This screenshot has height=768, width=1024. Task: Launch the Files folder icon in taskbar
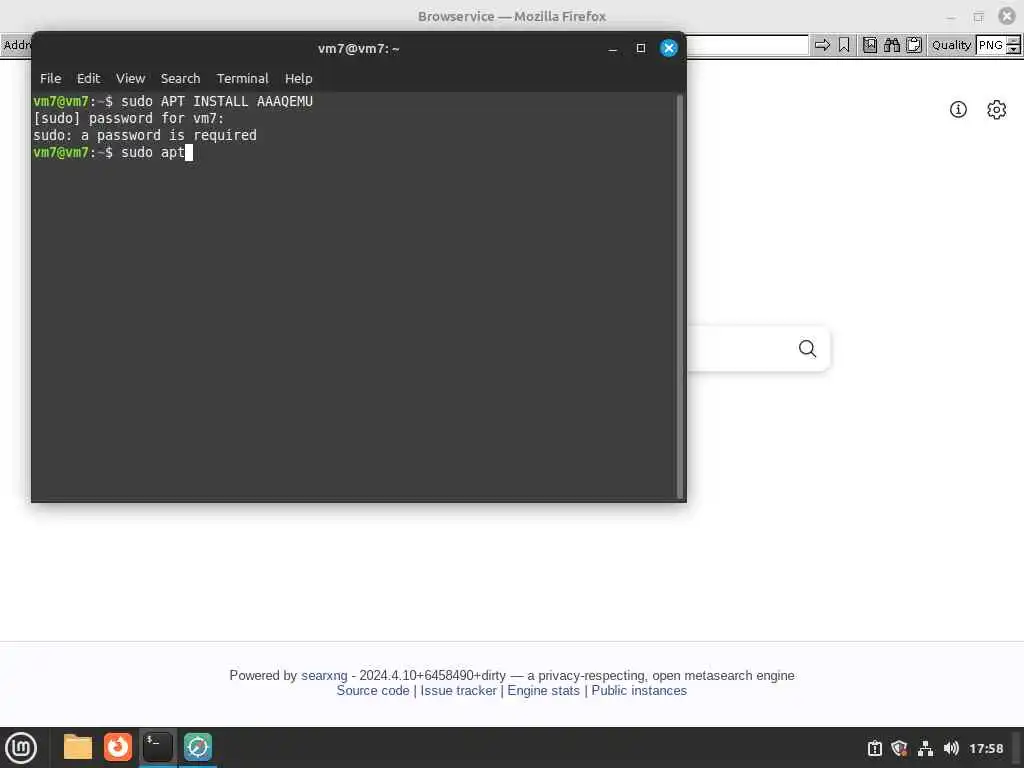pyautogui.click(x=78, y=747)
